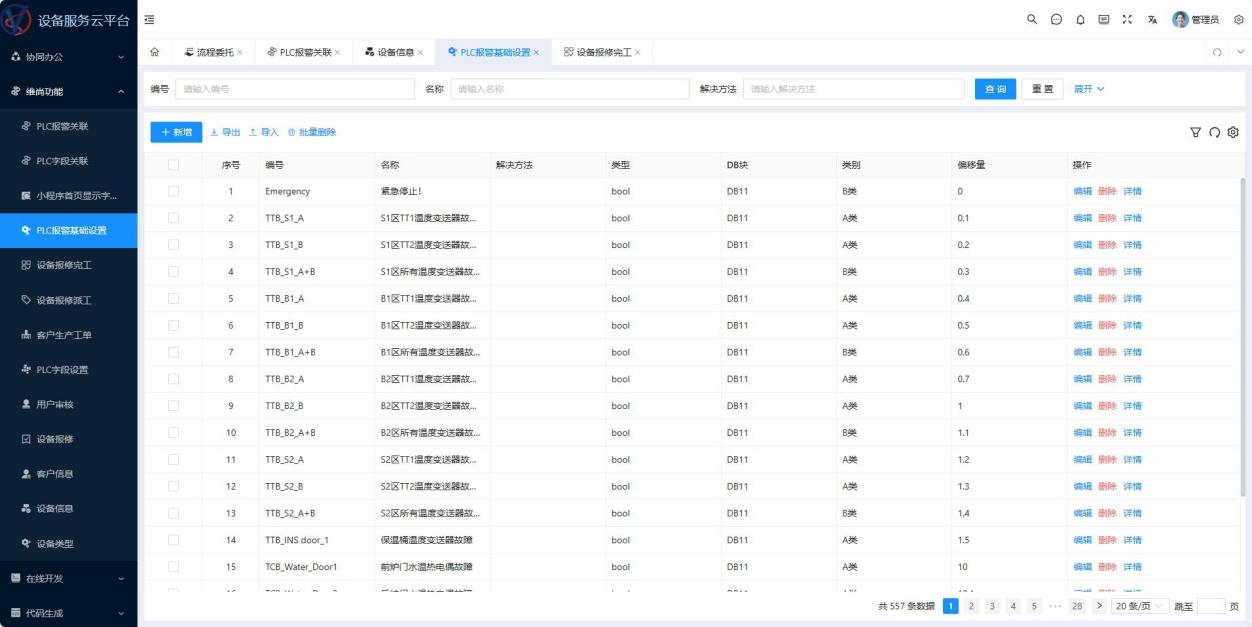Image resolution: width=1252 pixels, height=627 pixels.
Task: Open the table filter funnel icon
Action: tap(1195, 132)
